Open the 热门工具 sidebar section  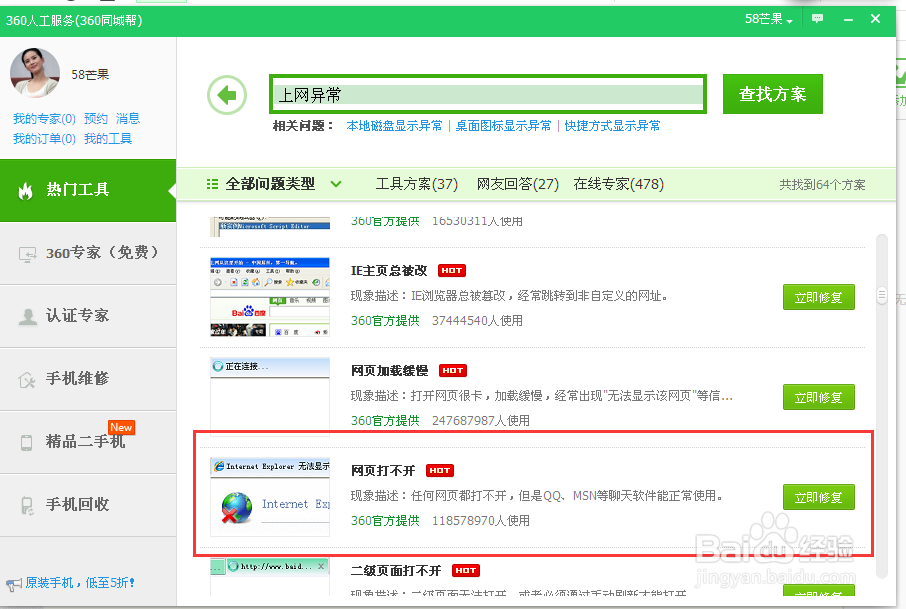pyautogui.click(x=88, y=190)
